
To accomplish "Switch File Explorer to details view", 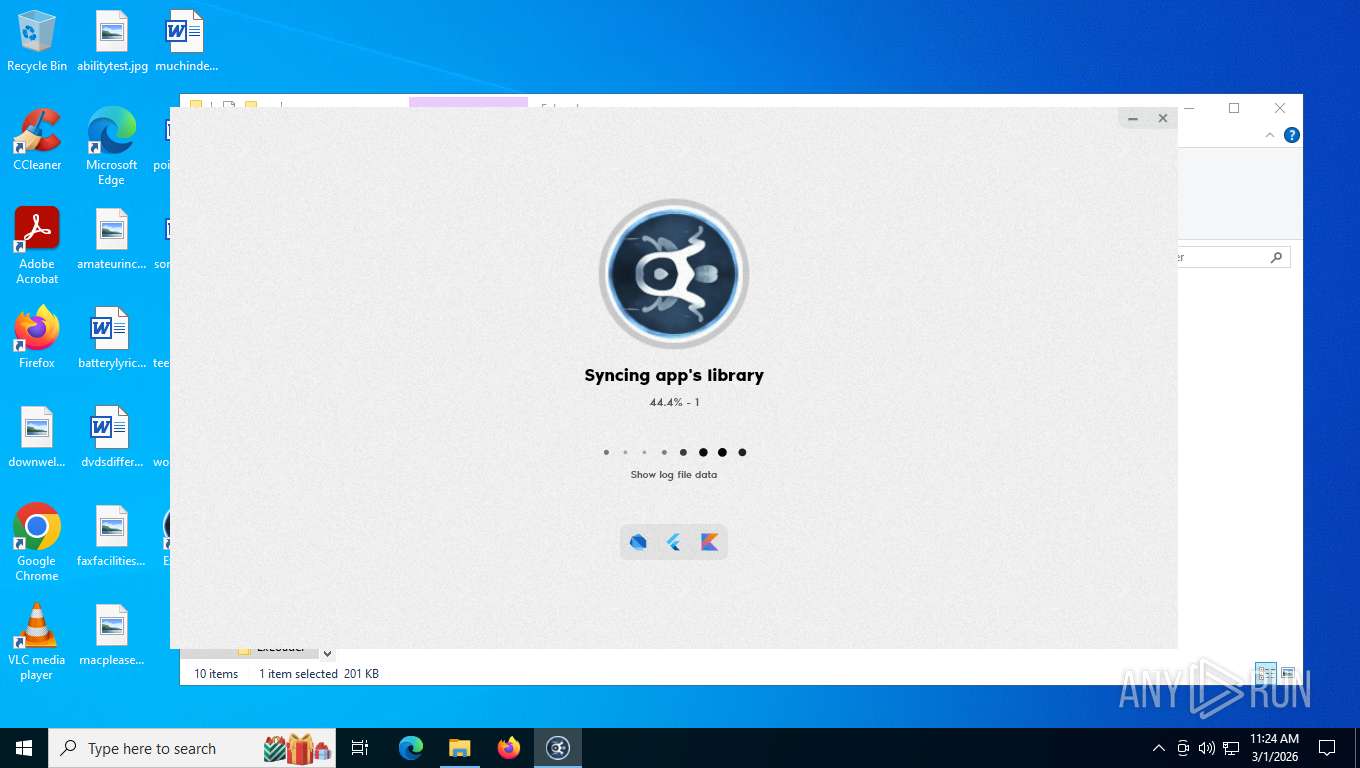I will coord(1266,673).
